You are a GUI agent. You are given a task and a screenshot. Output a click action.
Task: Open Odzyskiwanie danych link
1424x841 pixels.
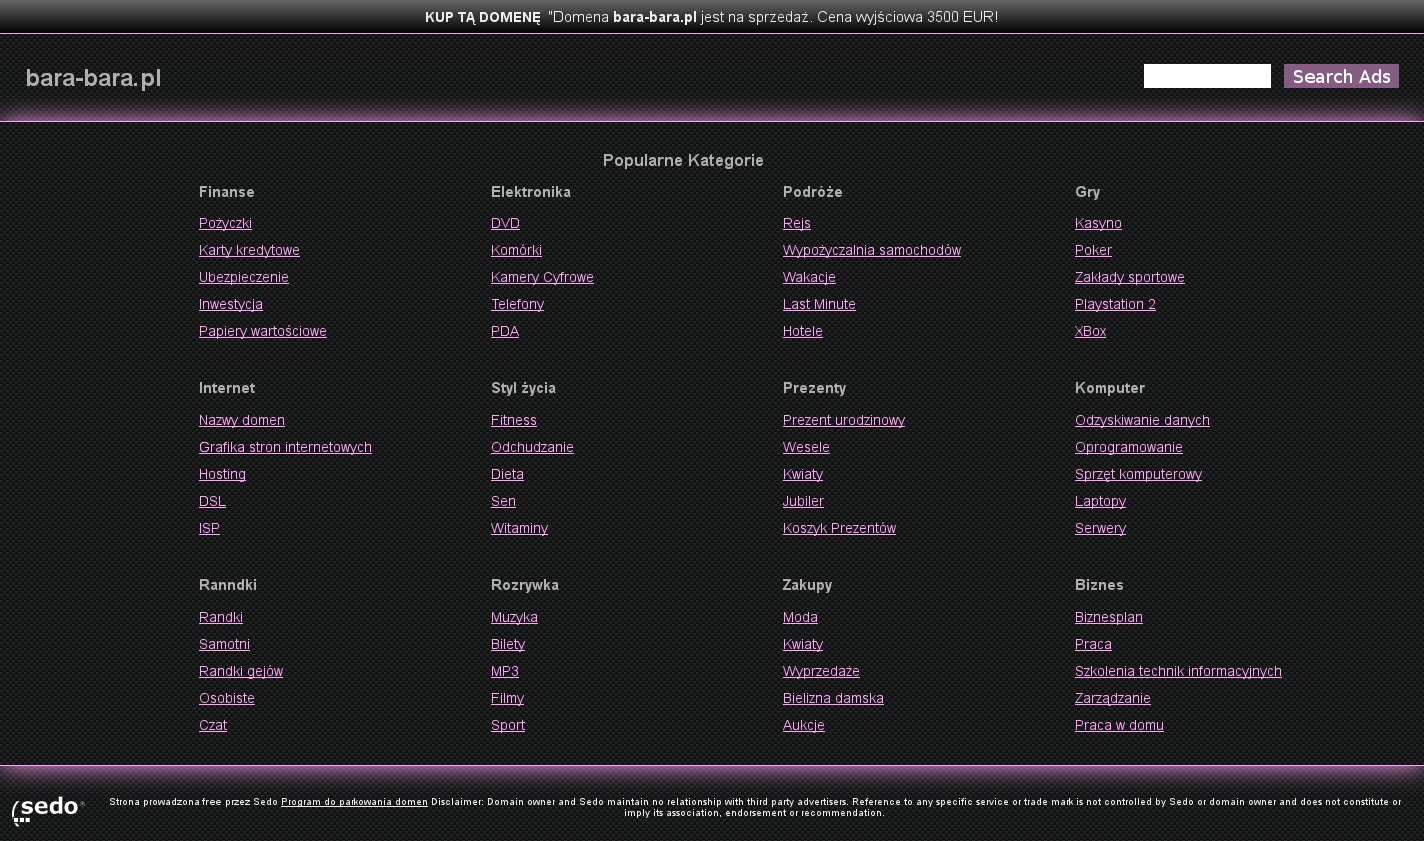(1142, 420)
